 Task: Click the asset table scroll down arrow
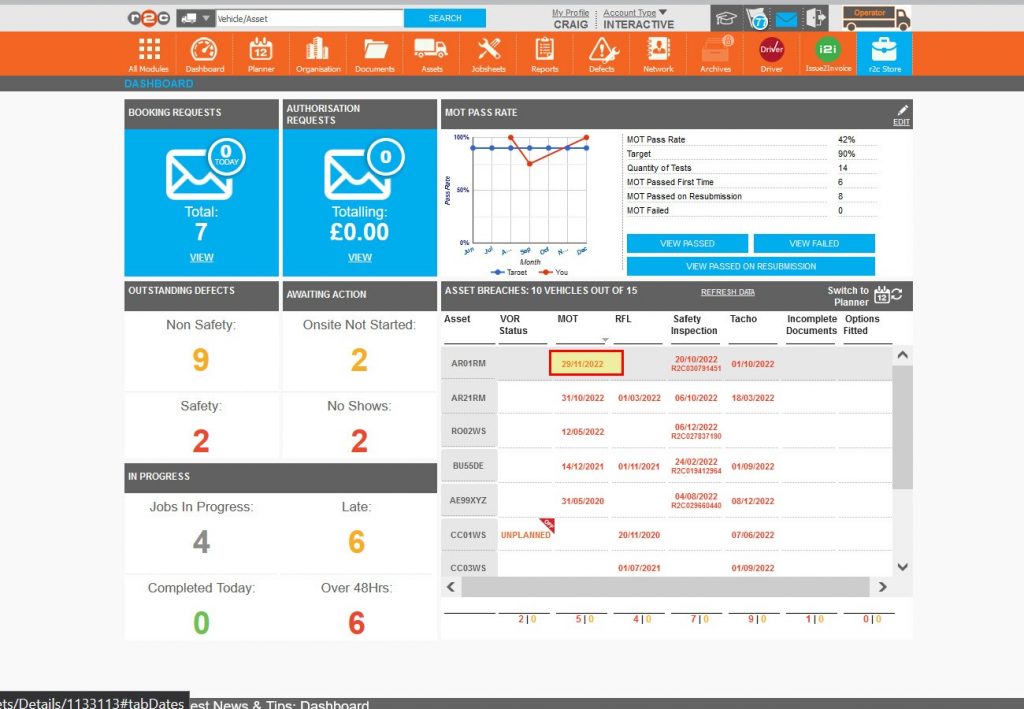(903, 567)
